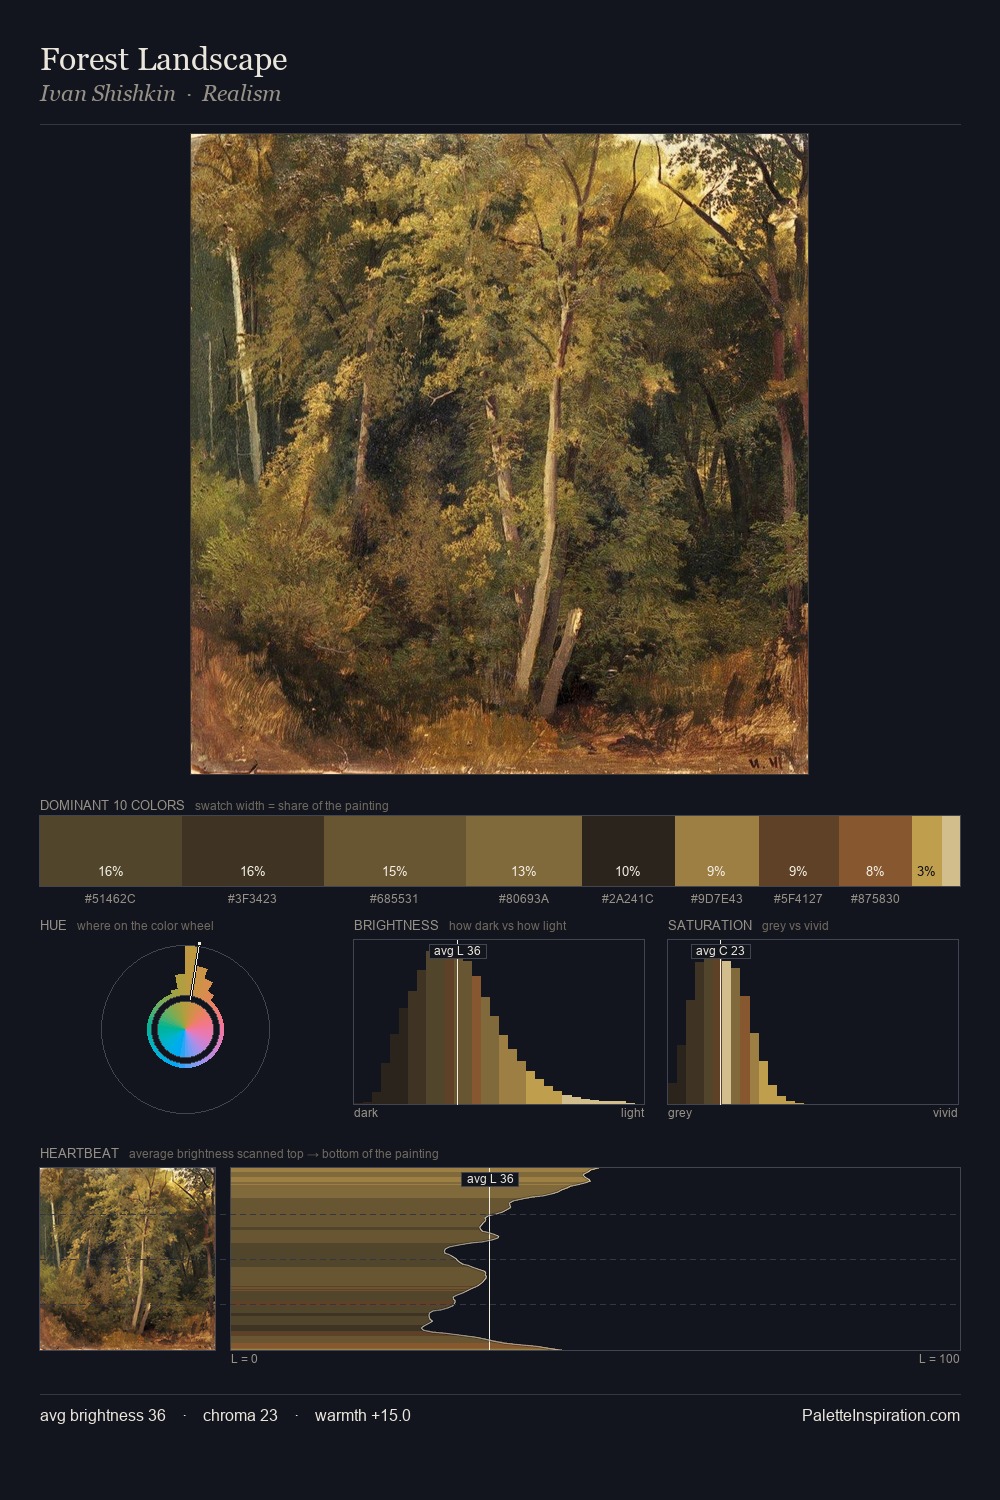This screenshot has width=1000, height=1500.
Task: Click 'how dark vs how light' caption
Action: pos(507,926)
